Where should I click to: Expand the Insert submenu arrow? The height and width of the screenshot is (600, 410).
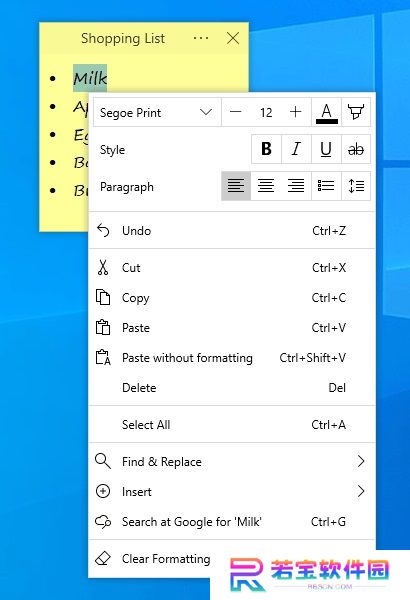[x=361, y=491]
